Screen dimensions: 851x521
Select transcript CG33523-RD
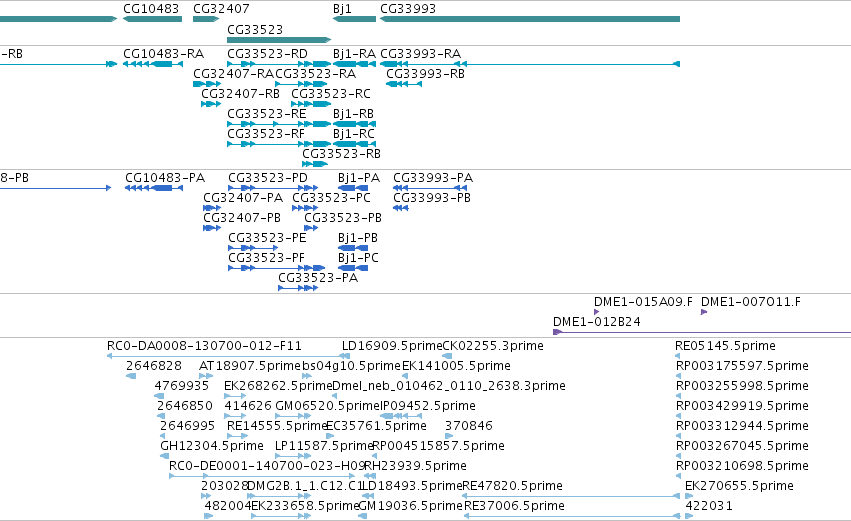(279, 64)
